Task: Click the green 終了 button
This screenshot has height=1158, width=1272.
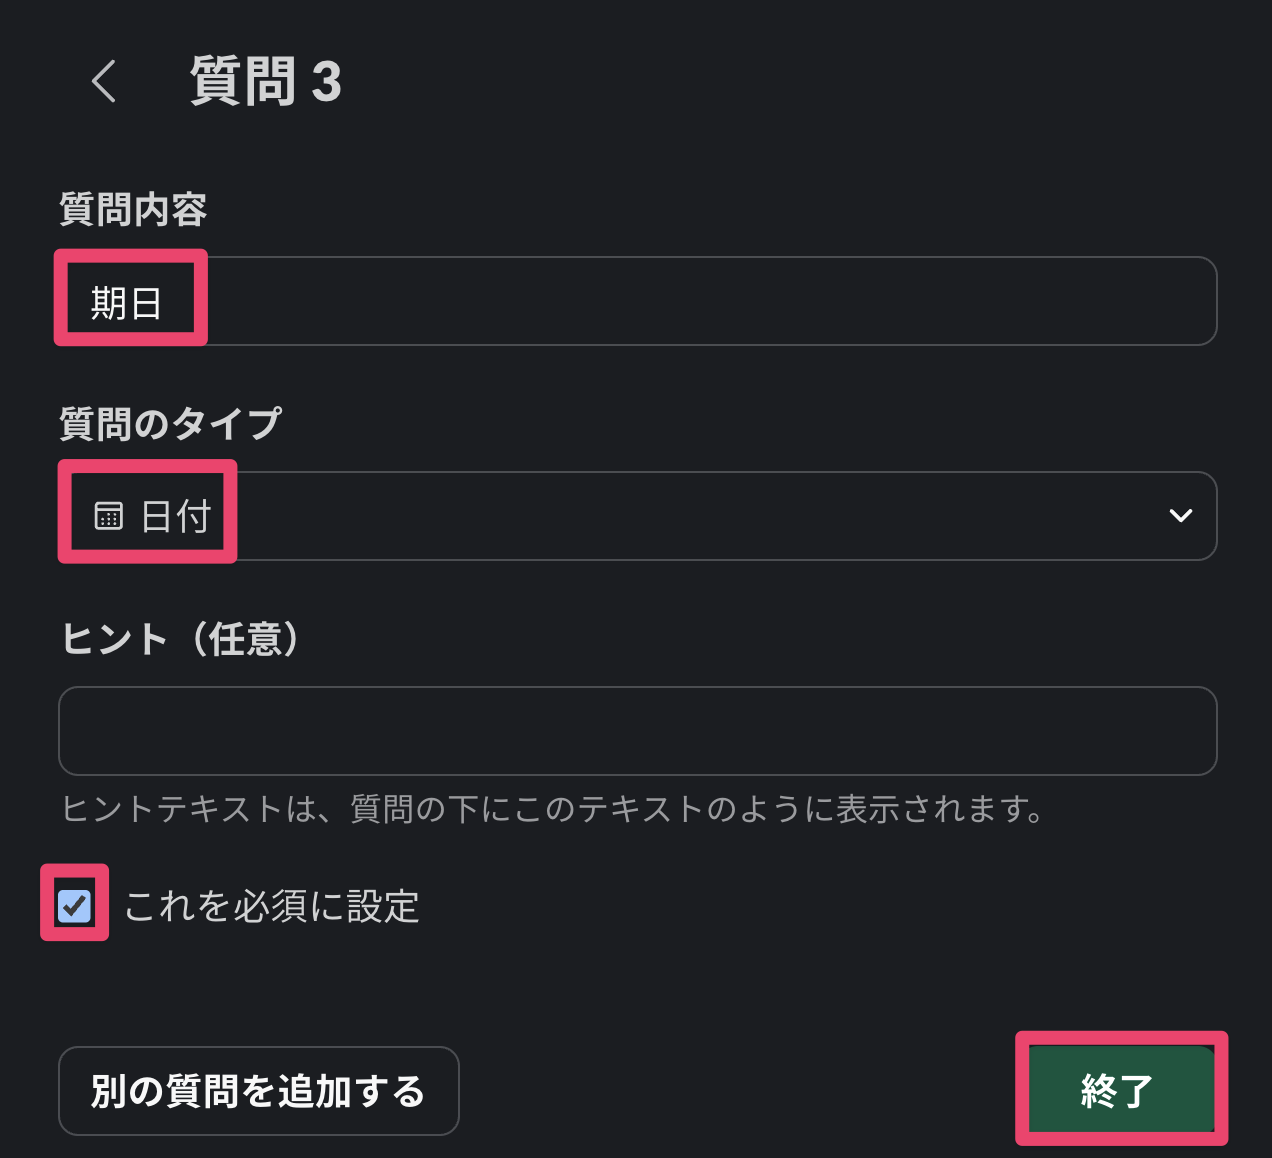Action: tap(1119, 1089)
